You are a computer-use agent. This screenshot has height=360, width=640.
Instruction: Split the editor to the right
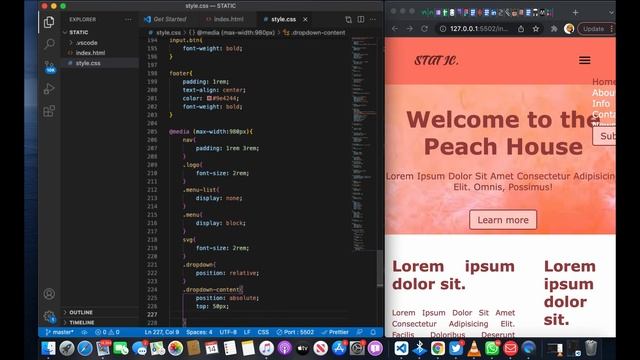click(x=361, y=19)
